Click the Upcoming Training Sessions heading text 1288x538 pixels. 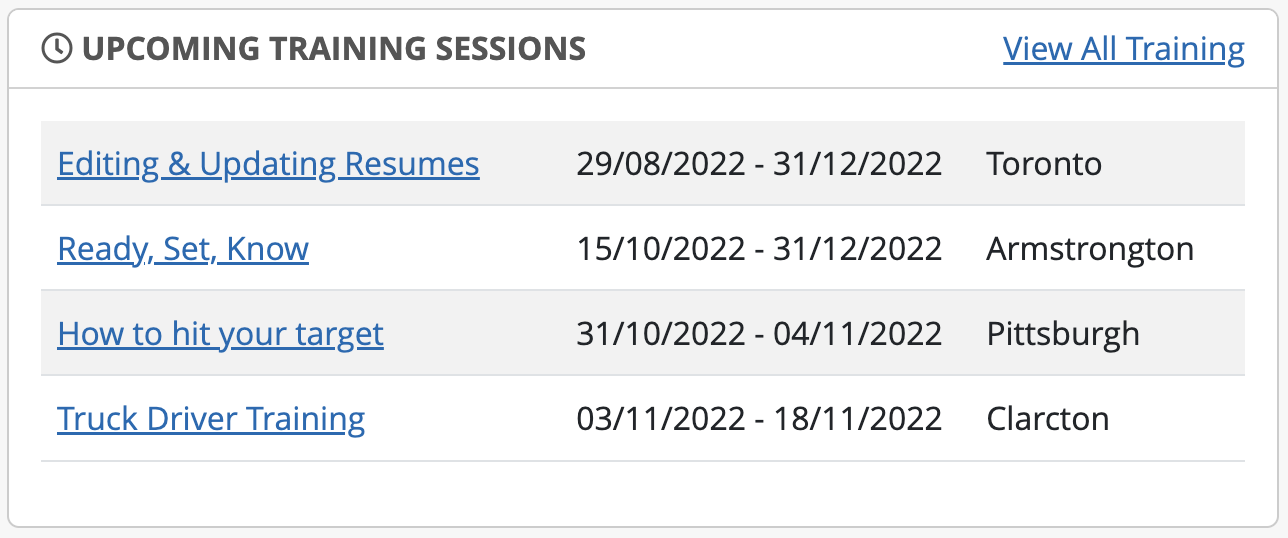coord(333,48)
